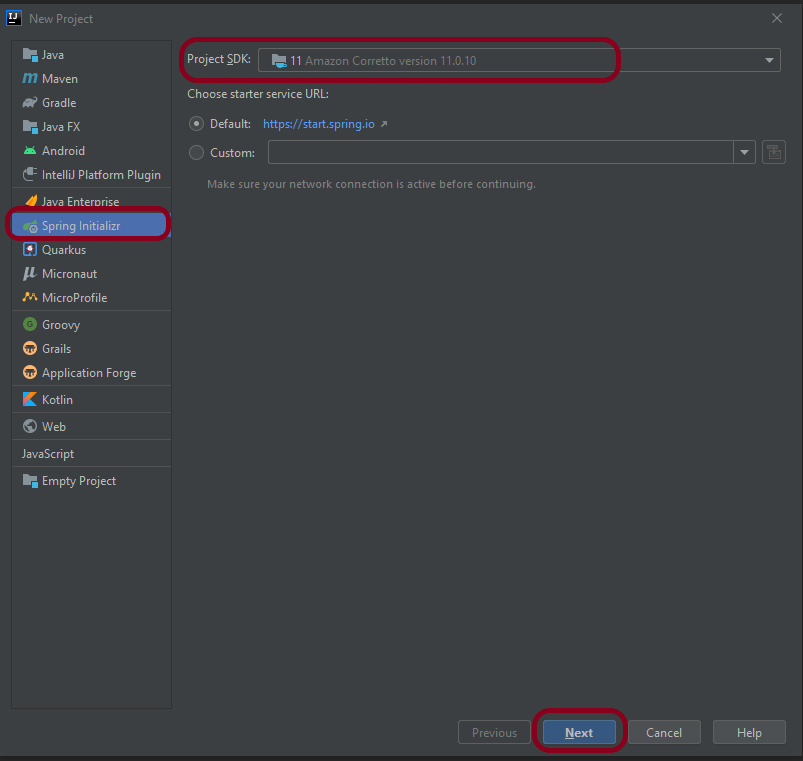Viewport: 803px width, 761px height.
Task: Pick the Android robot icon
Action: point(30,151)
